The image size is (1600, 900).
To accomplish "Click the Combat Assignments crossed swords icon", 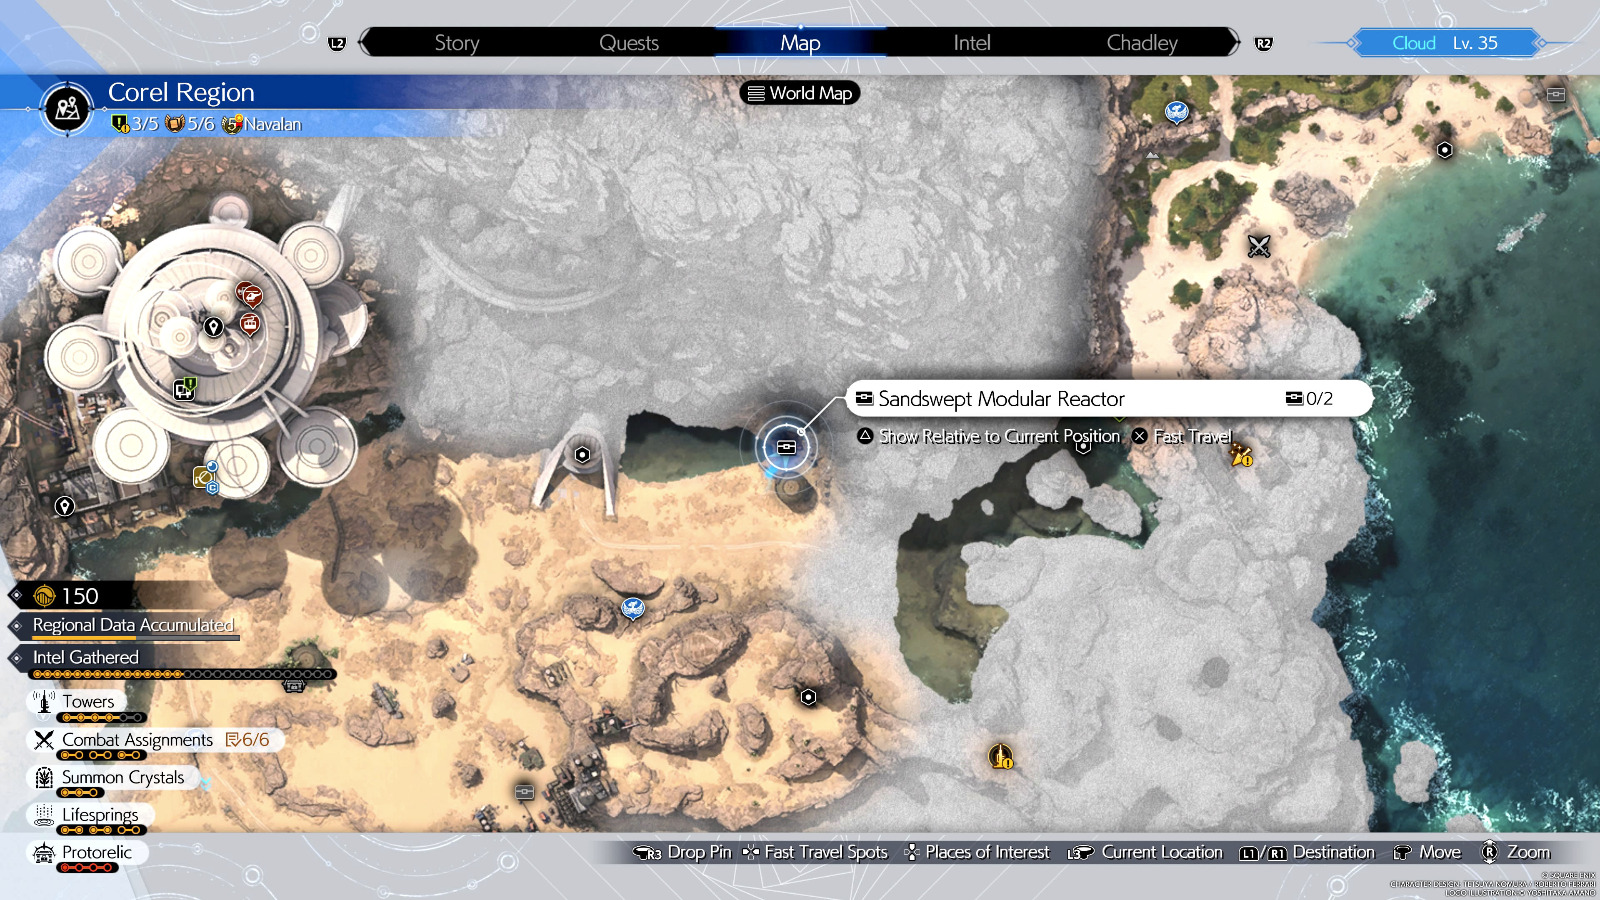I will (42, 739).
